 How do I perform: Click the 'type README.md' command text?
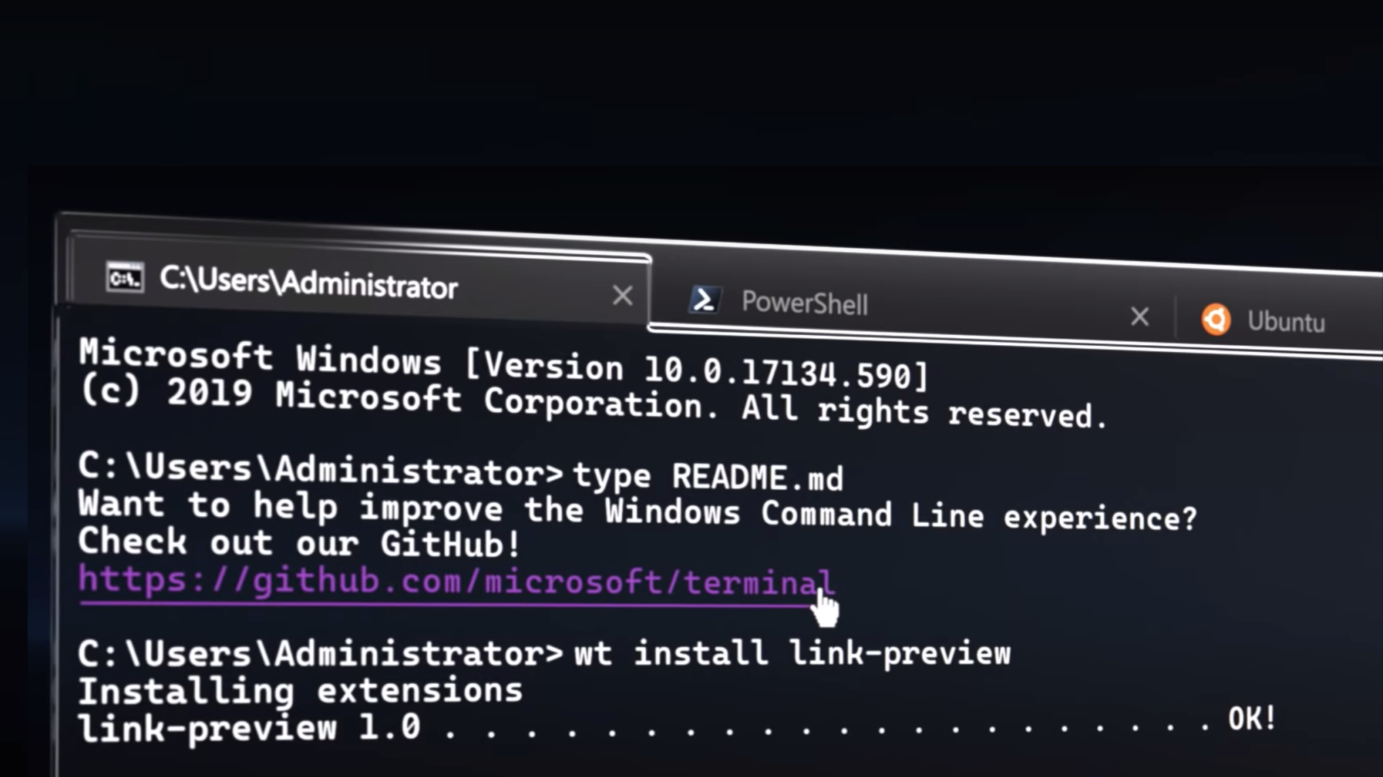tap(708, 476)
